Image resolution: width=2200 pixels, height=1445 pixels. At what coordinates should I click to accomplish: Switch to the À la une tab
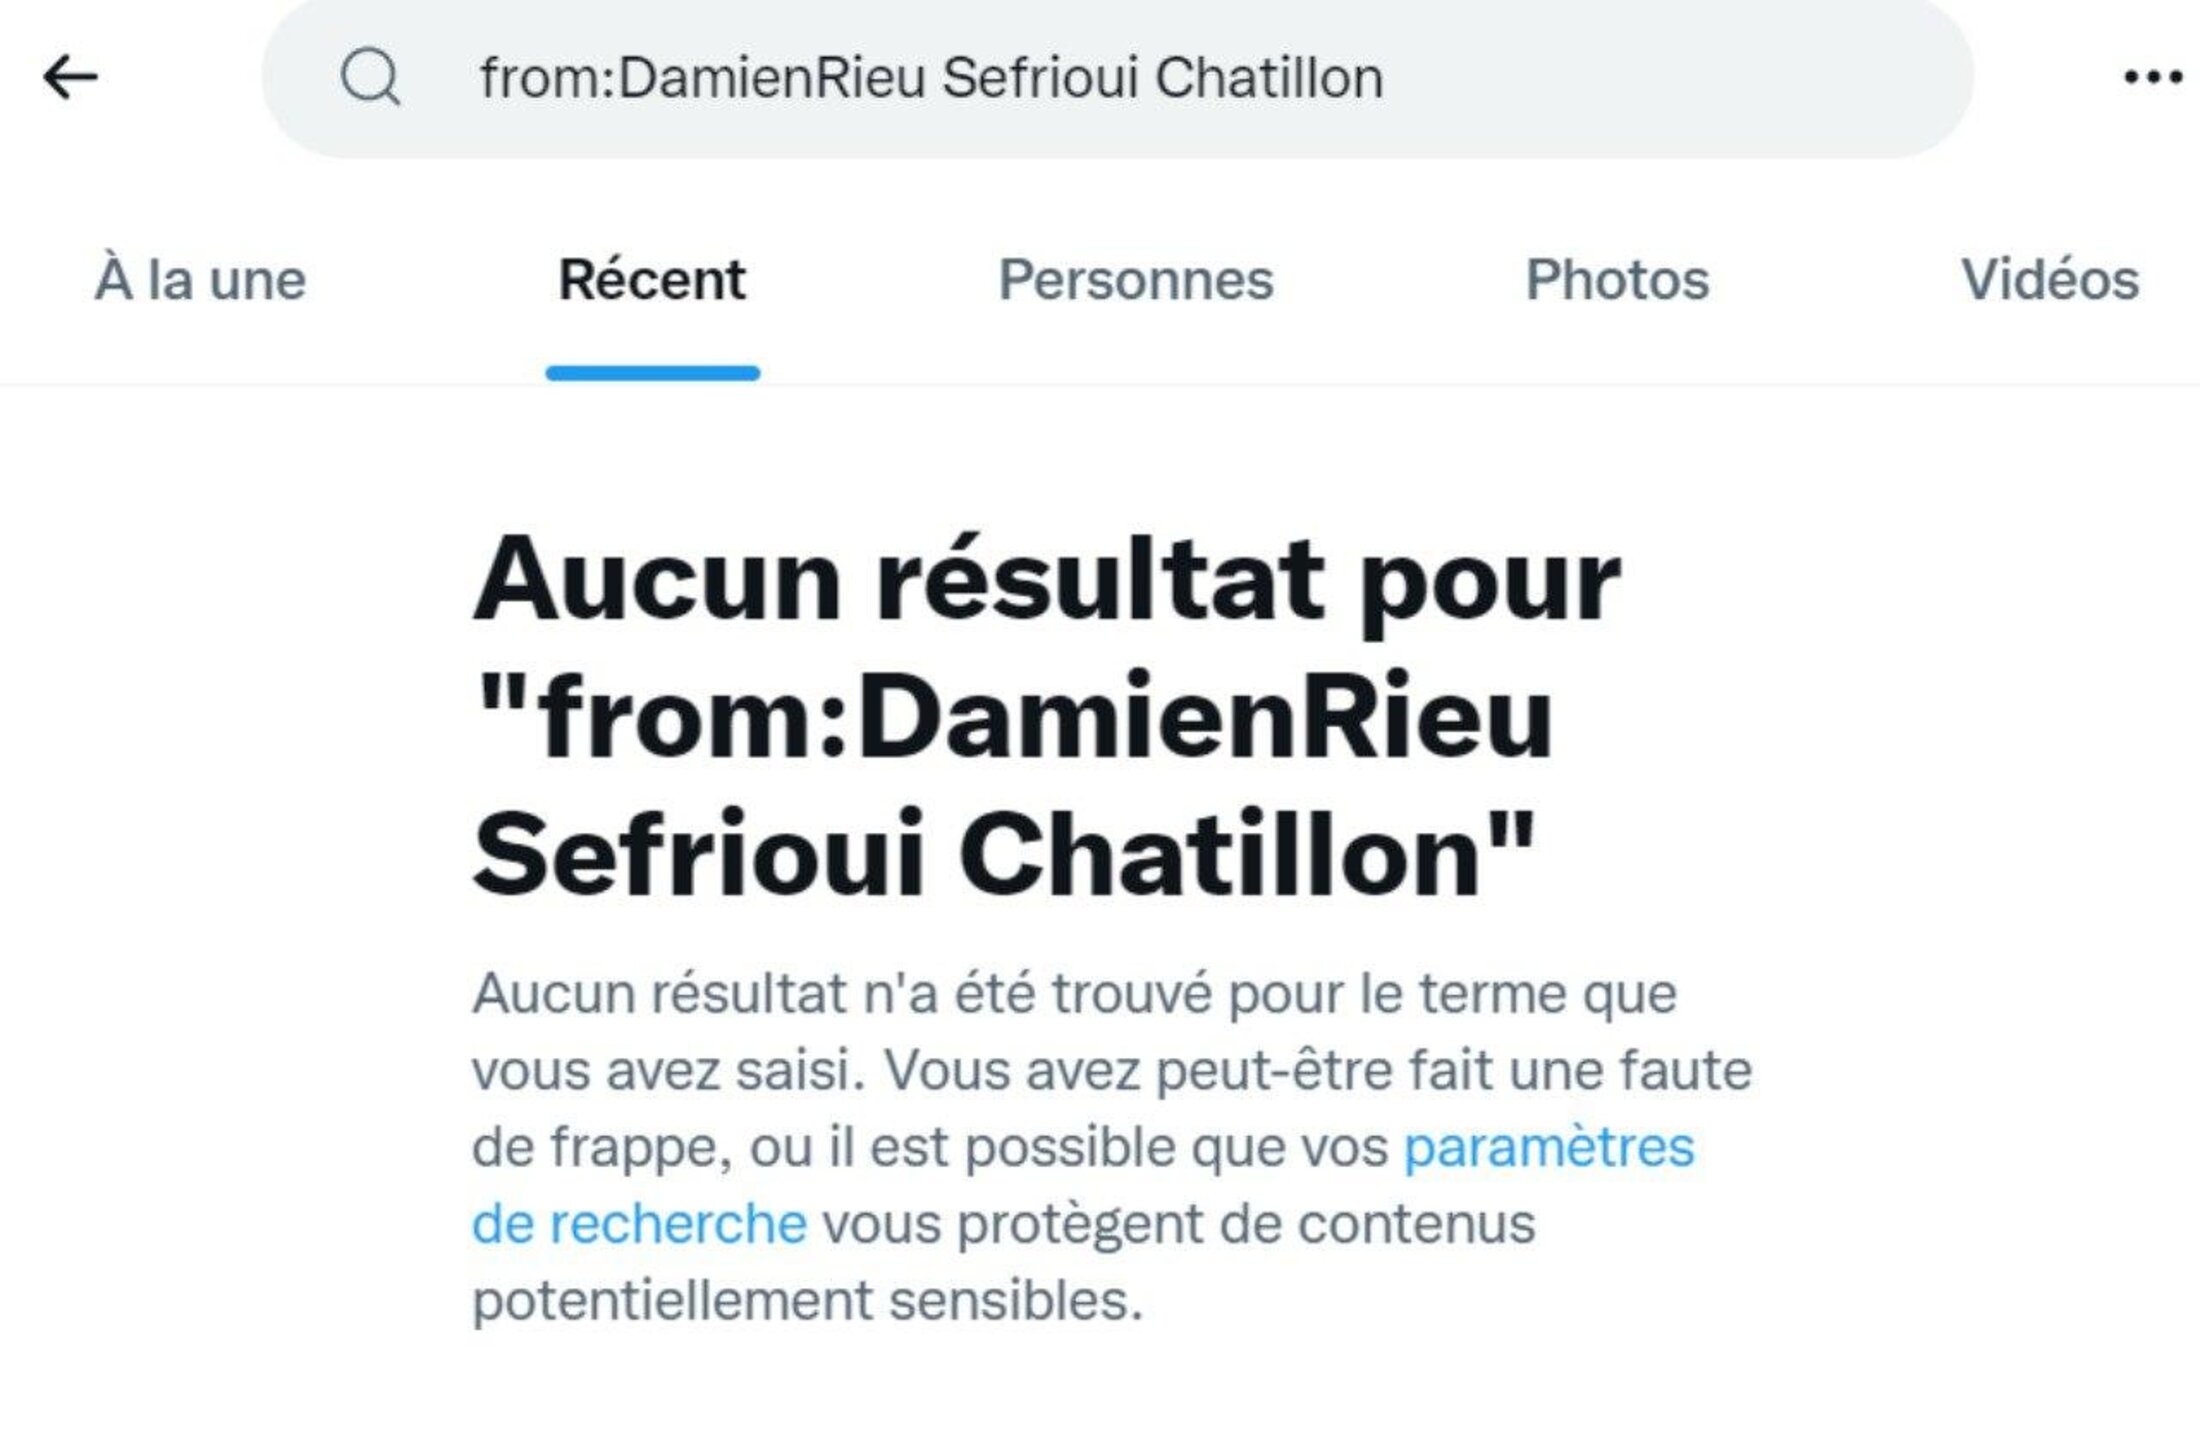point(200,280)
